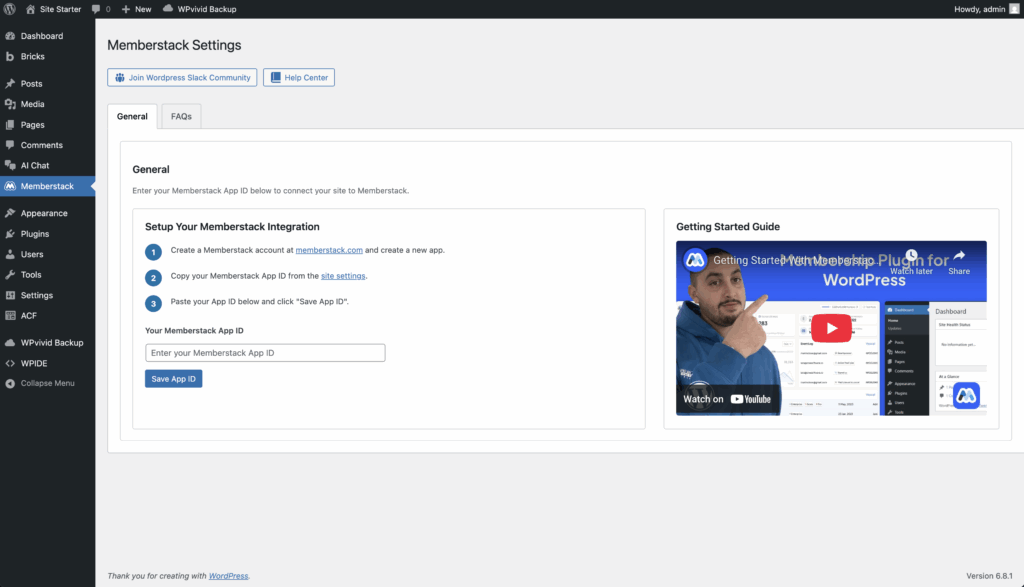Go to Bricks in the sidebar menu
This screenshot has width=1024, height=587.
(x=32, y=57)
